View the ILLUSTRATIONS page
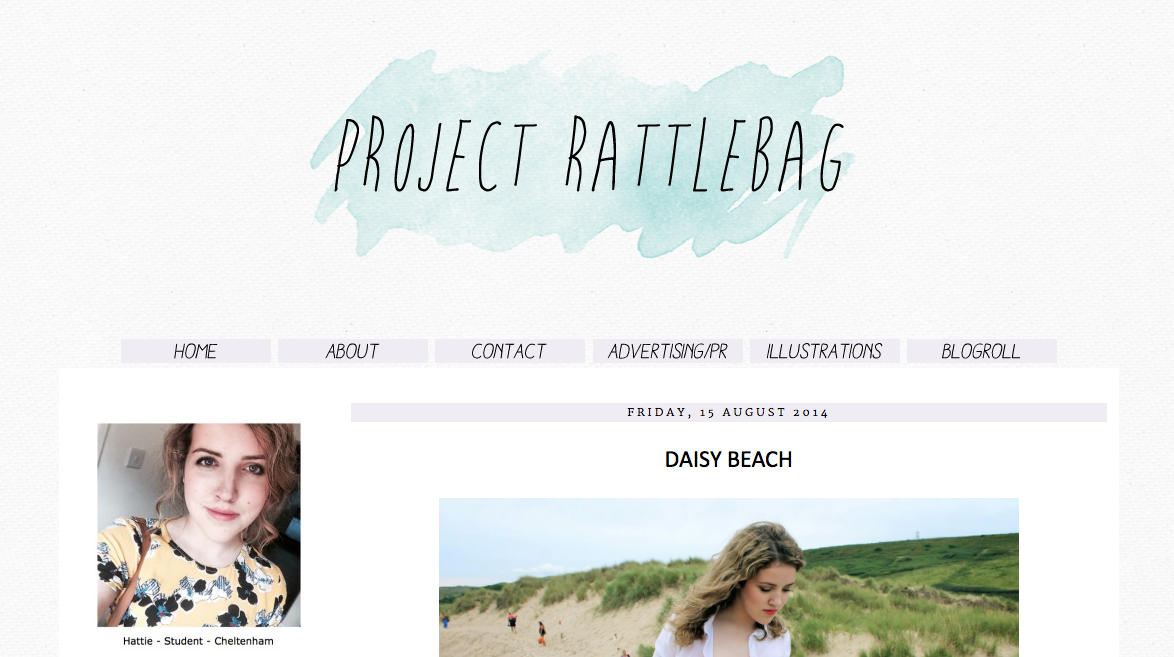The image size is (1174, 657). tap(824, 351)
